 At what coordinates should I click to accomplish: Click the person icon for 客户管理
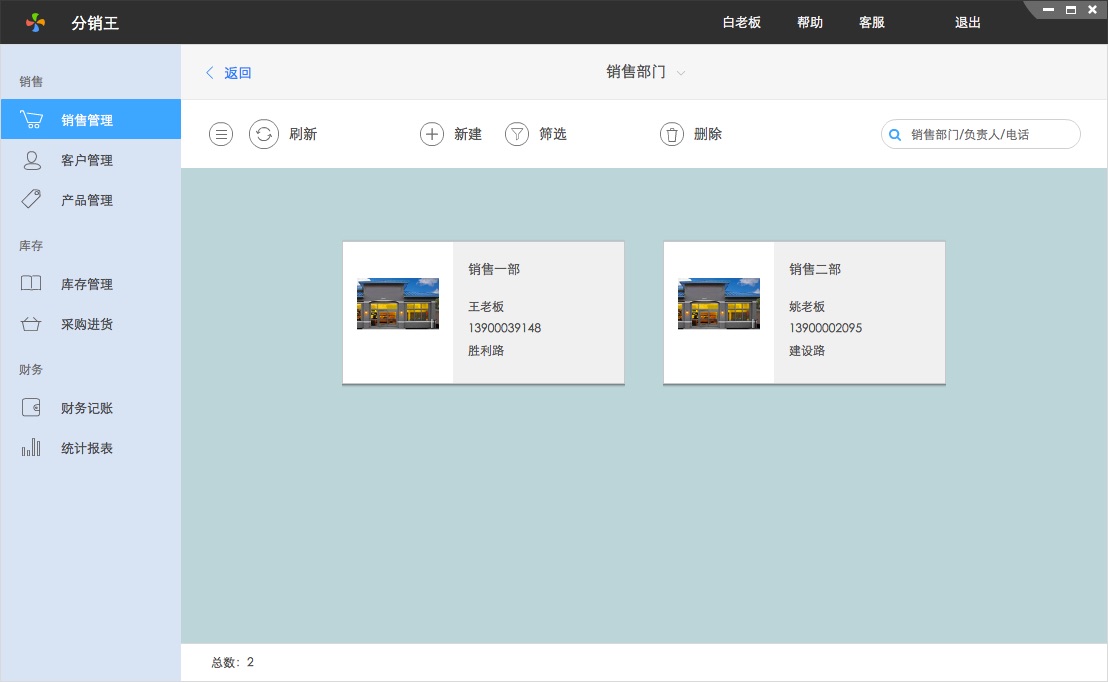[32, 160]
